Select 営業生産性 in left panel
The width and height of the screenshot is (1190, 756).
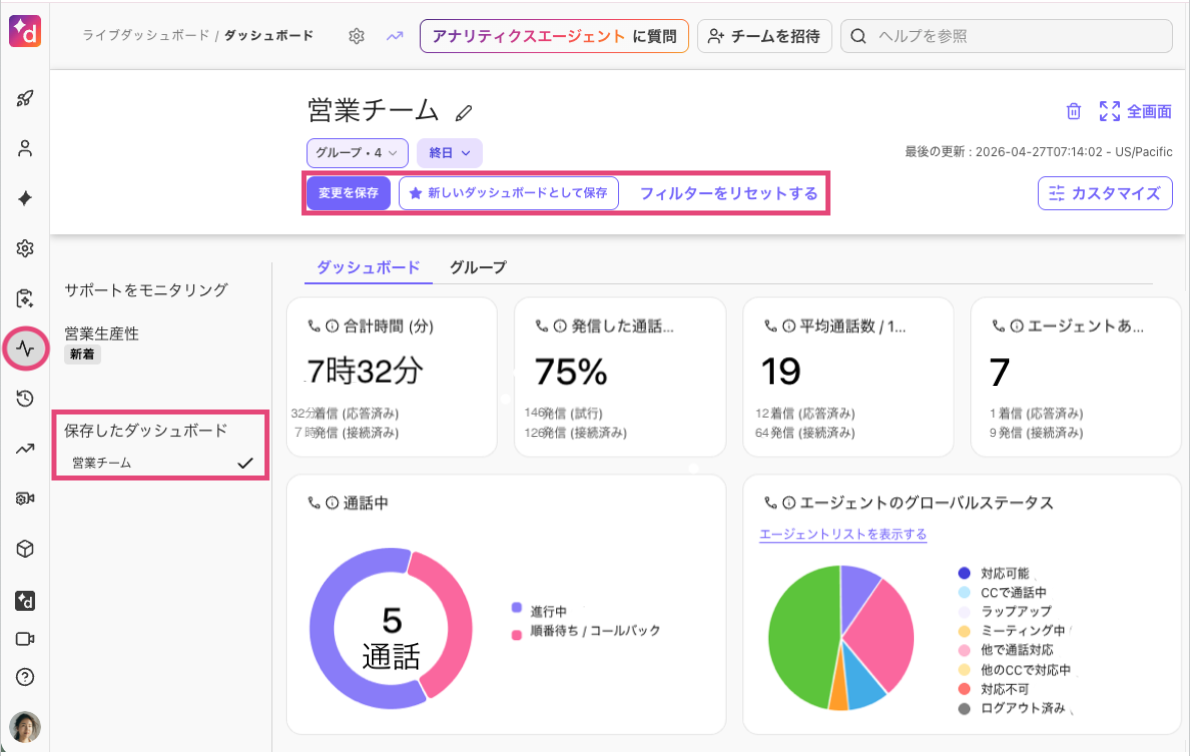coord(102,334)
